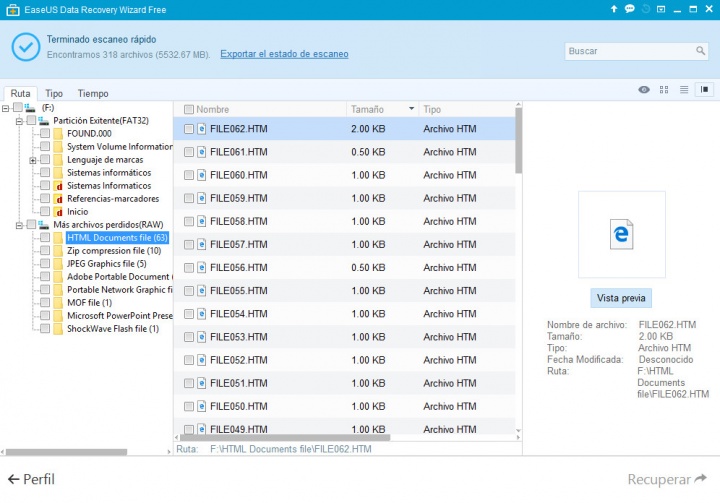The image size is (720, 503).
Task: Click the Referencias-marcadores file icon
Action: point(58,199)
